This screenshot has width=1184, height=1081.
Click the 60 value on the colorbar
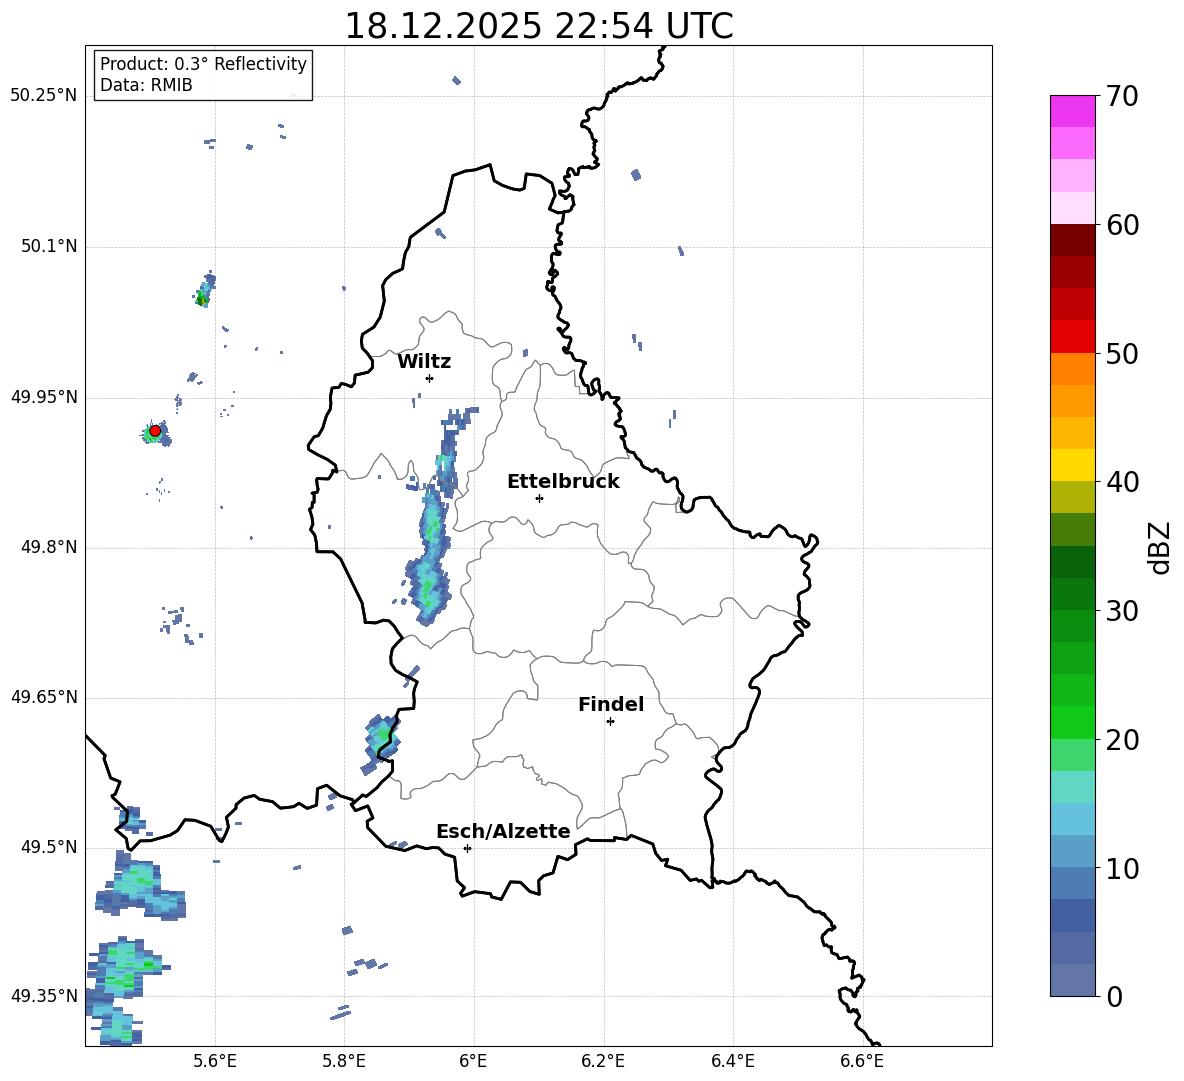tap(1122, 225)
